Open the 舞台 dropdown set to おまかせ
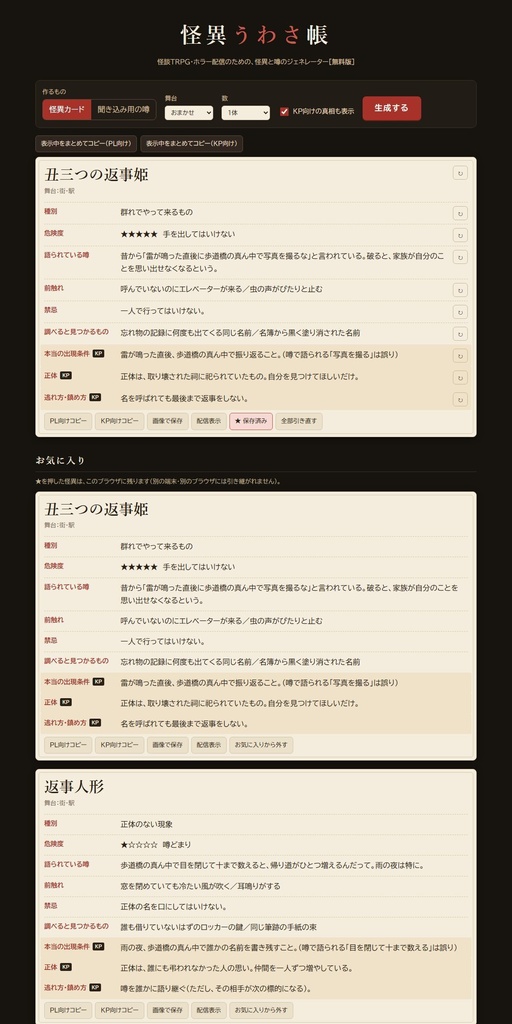The image size is (512, 1024). click(x=189, y=112)
